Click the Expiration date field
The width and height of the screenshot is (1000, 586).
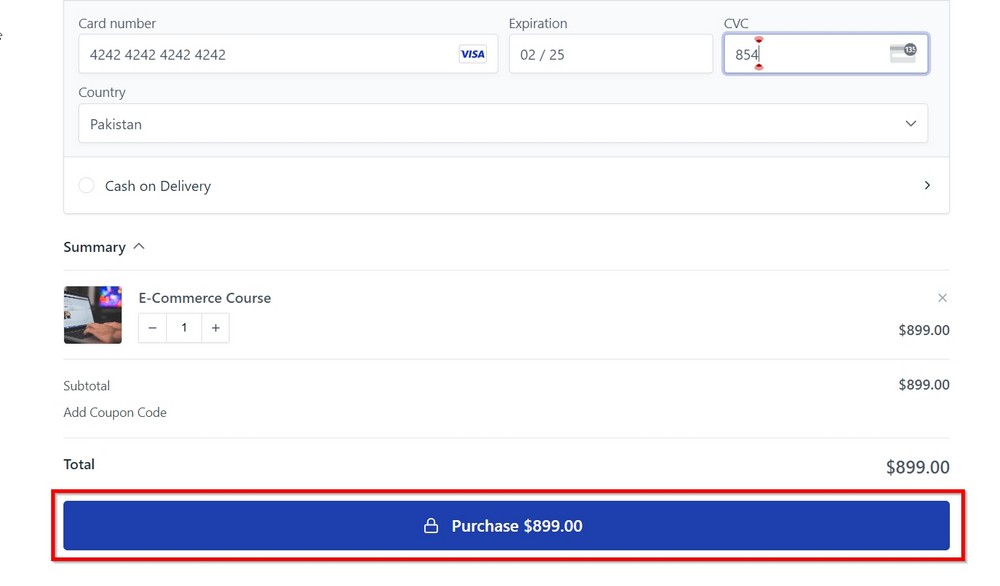point(610,54)
